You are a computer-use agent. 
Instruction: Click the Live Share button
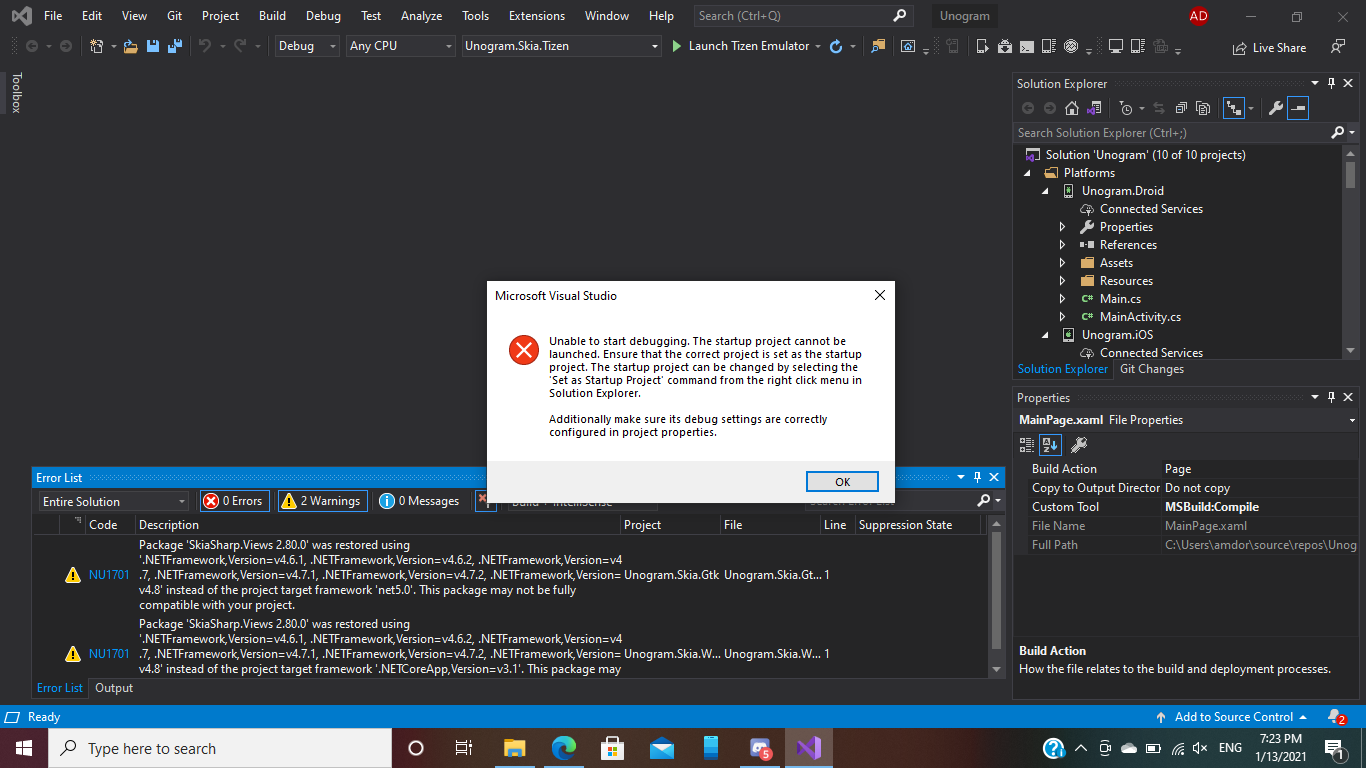1270,47
